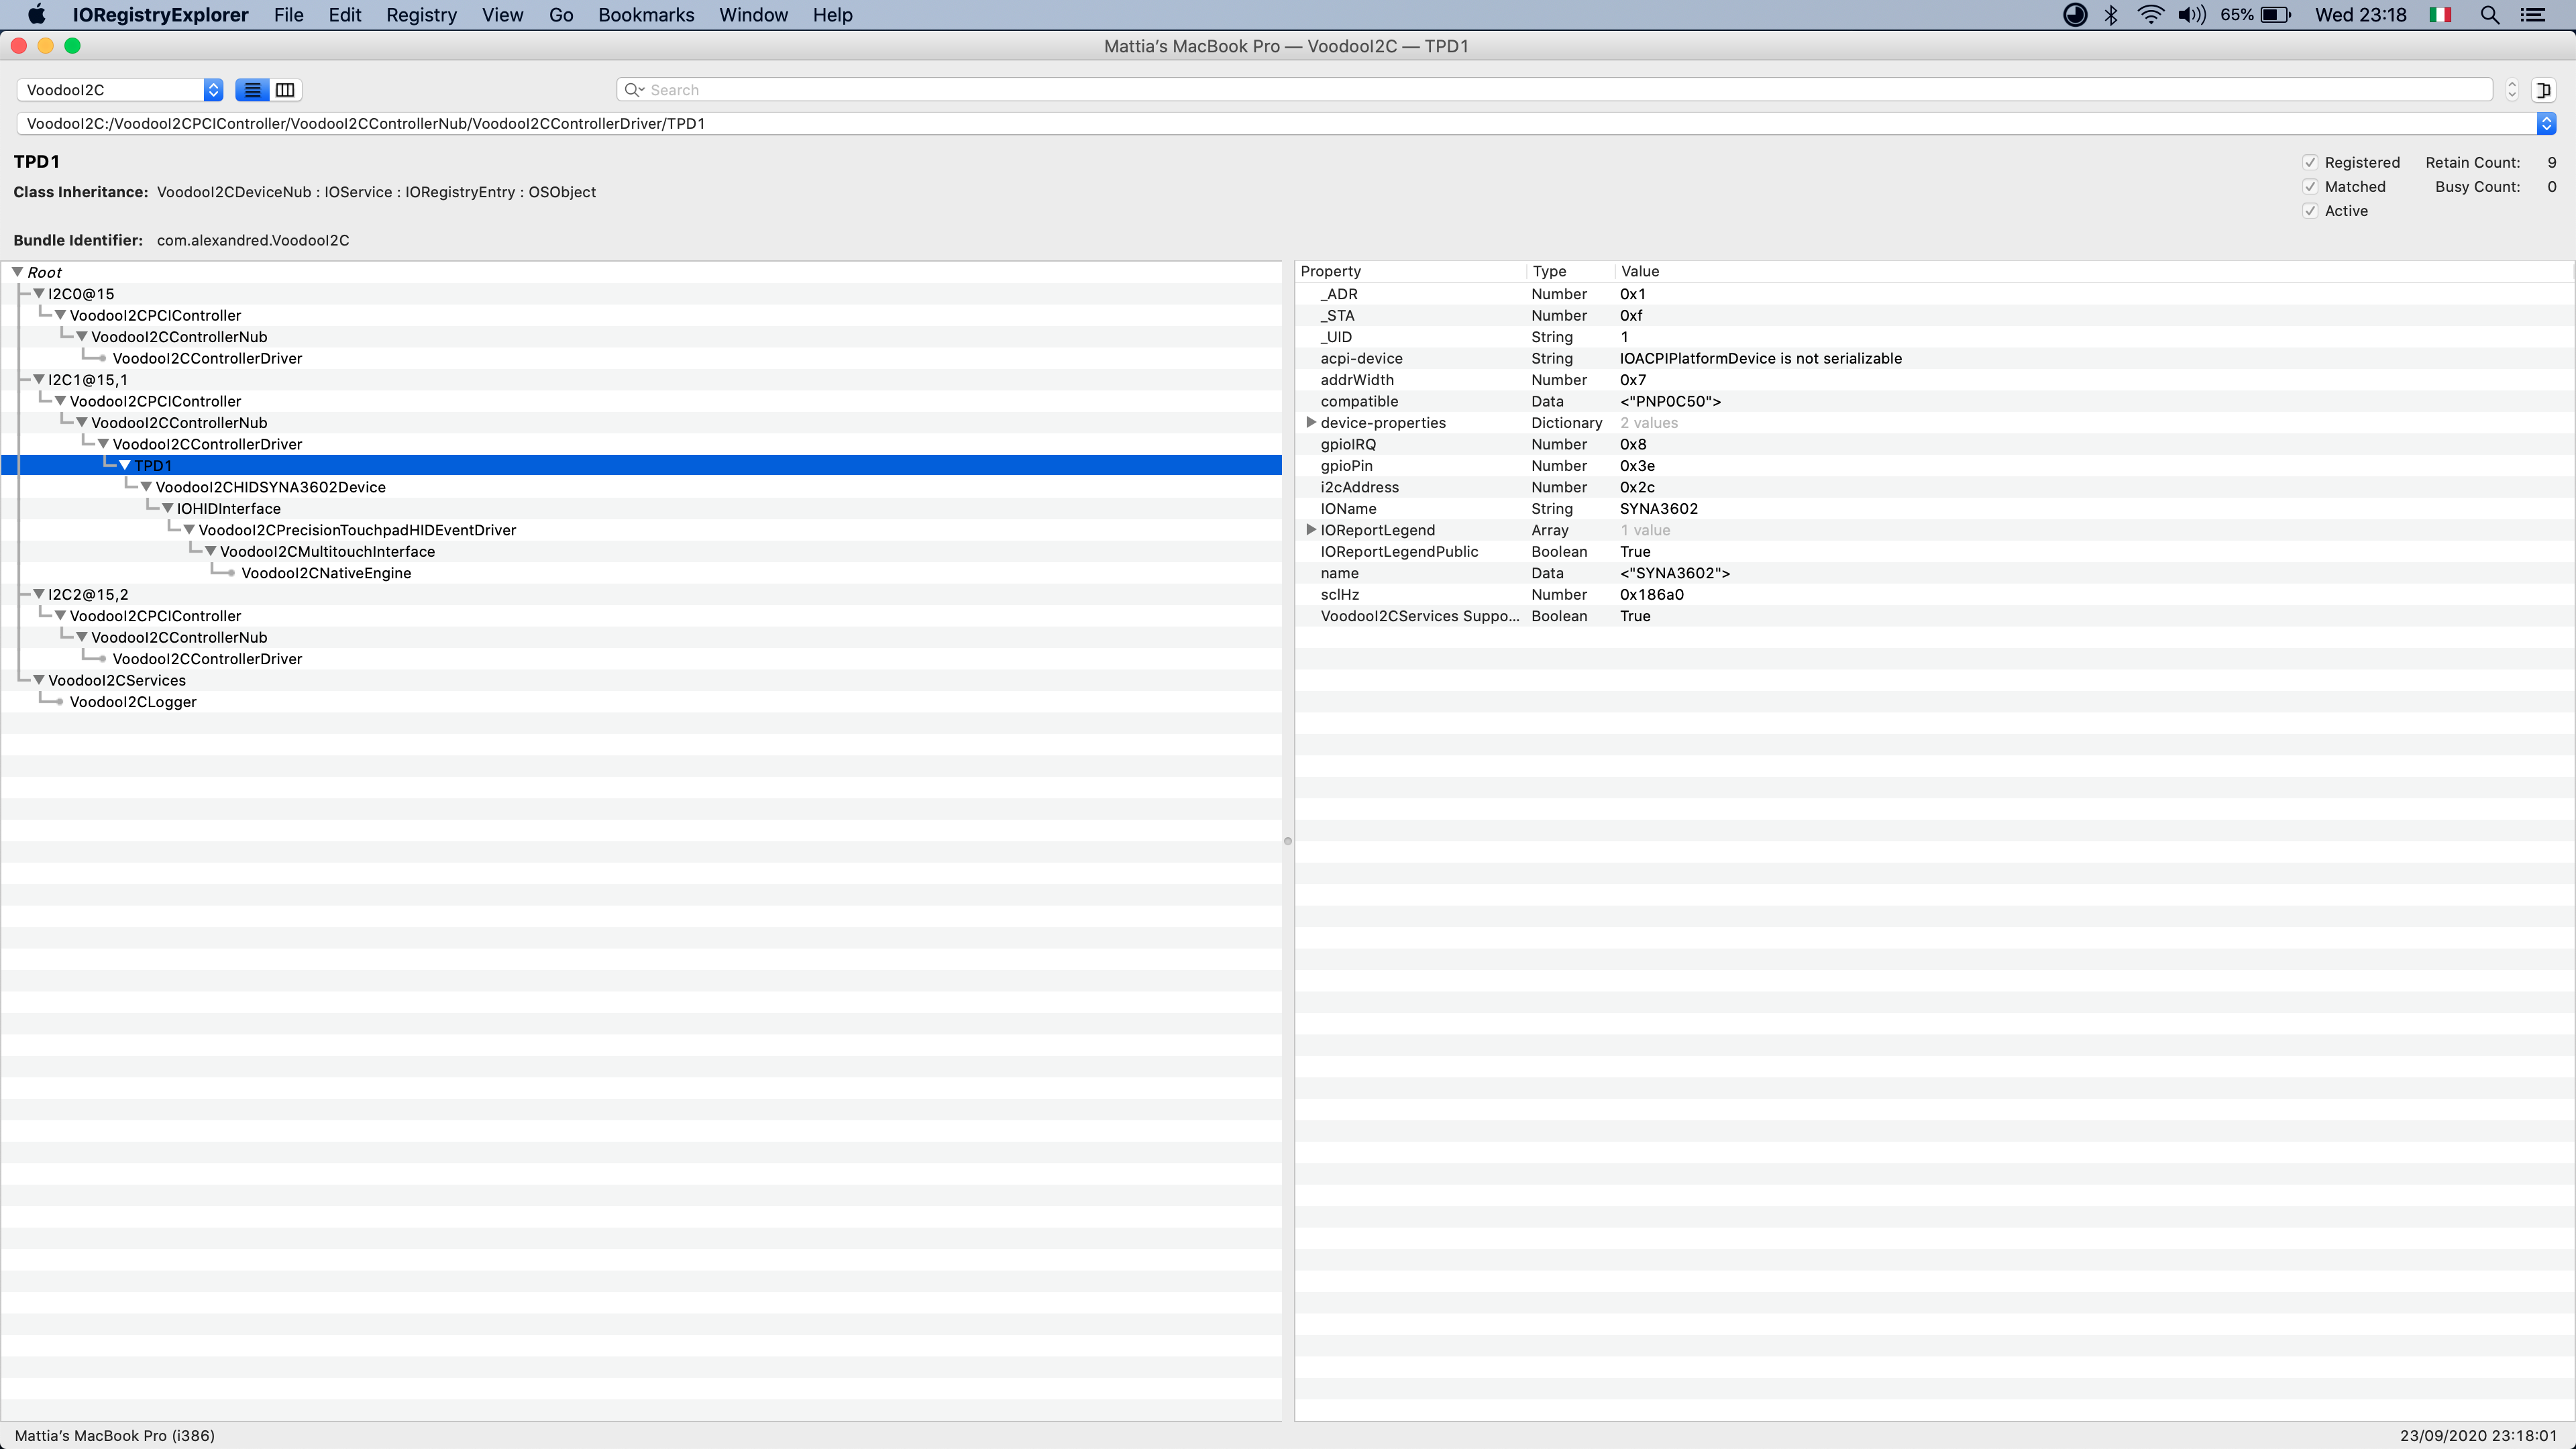Switch to the column browser view icon

285,90
